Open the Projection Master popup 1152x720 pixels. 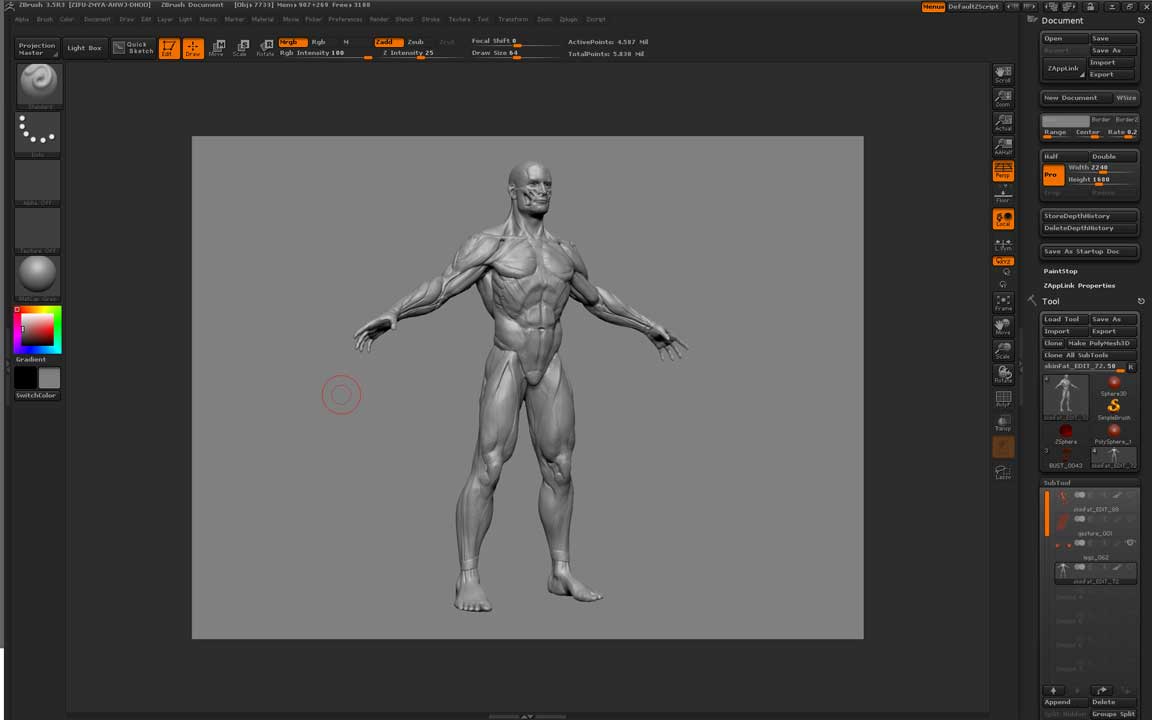(x=37, y=48)
